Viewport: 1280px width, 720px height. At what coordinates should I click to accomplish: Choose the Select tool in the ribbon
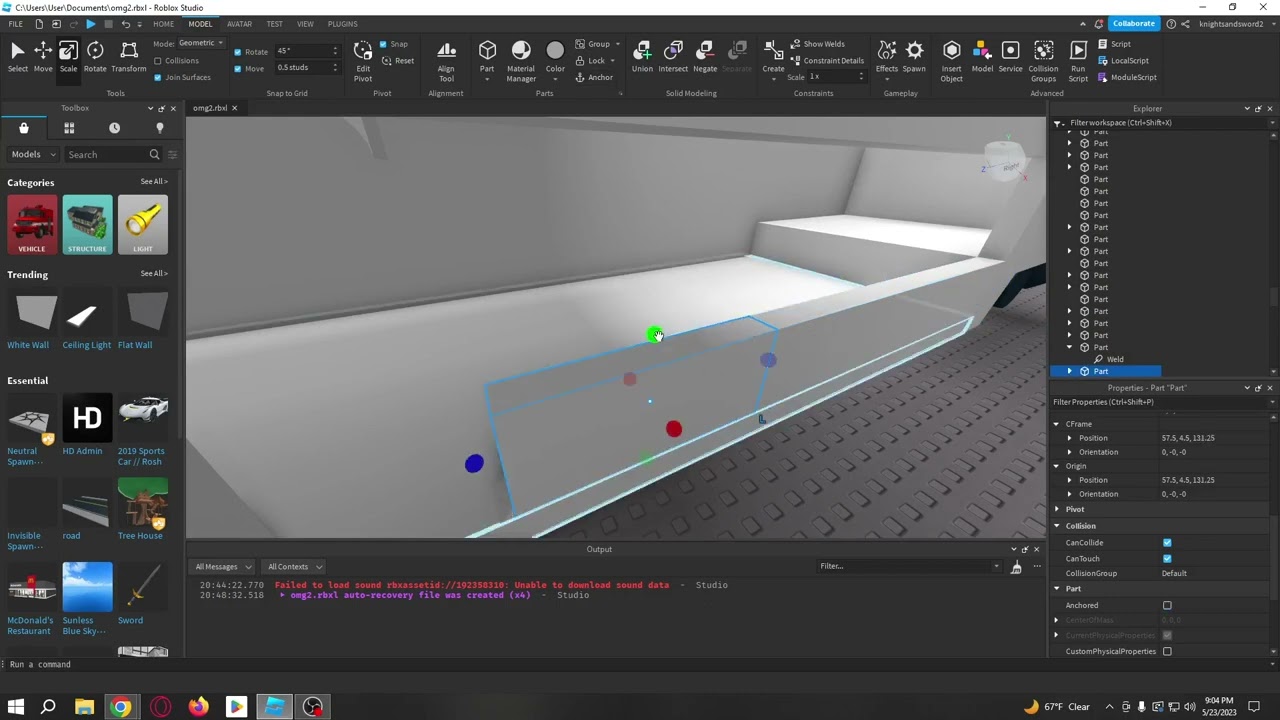[18, 57]
